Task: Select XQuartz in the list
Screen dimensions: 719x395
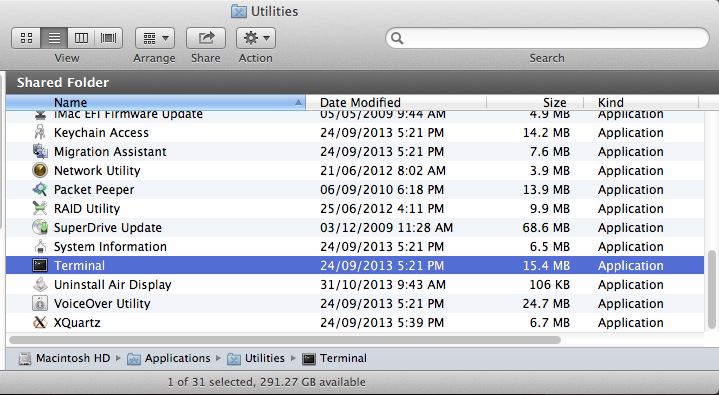Action: (77, 323)
